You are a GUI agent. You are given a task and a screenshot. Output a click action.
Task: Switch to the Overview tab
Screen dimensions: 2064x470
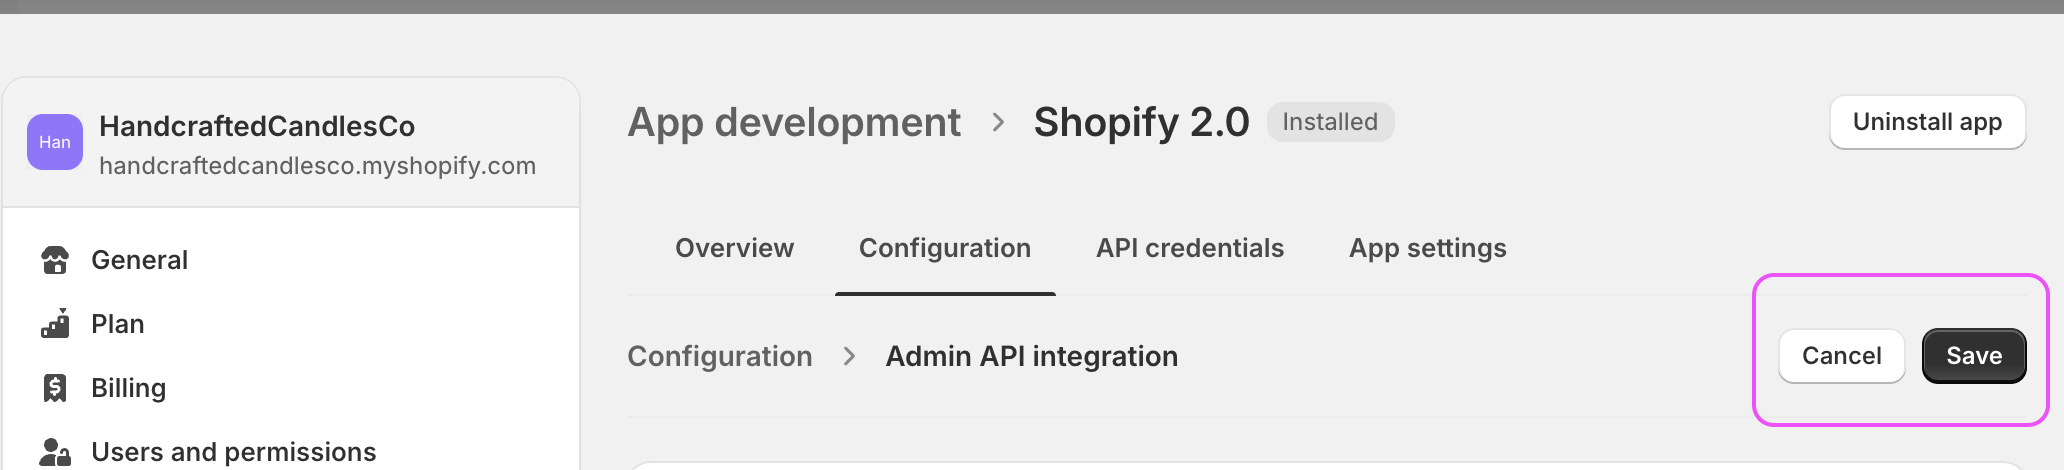tap(734, 248)
